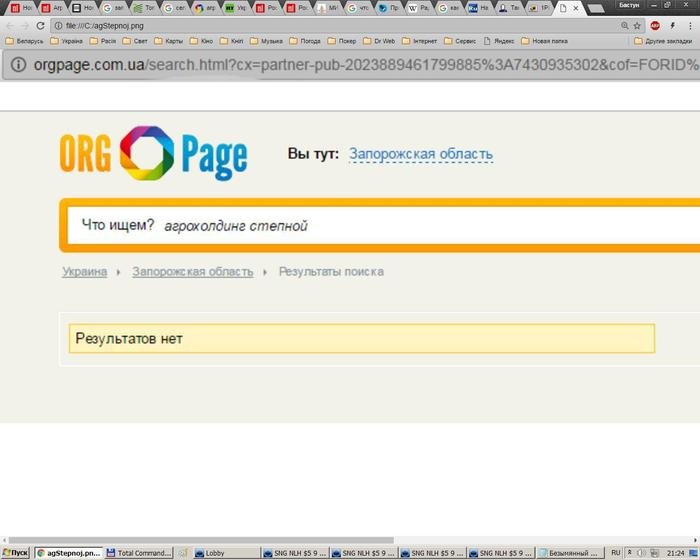Image resolution: width=700 pixels, height=560 pixels.
Task: Open the Chrome three-dot menu
Action: coord(691,25)
